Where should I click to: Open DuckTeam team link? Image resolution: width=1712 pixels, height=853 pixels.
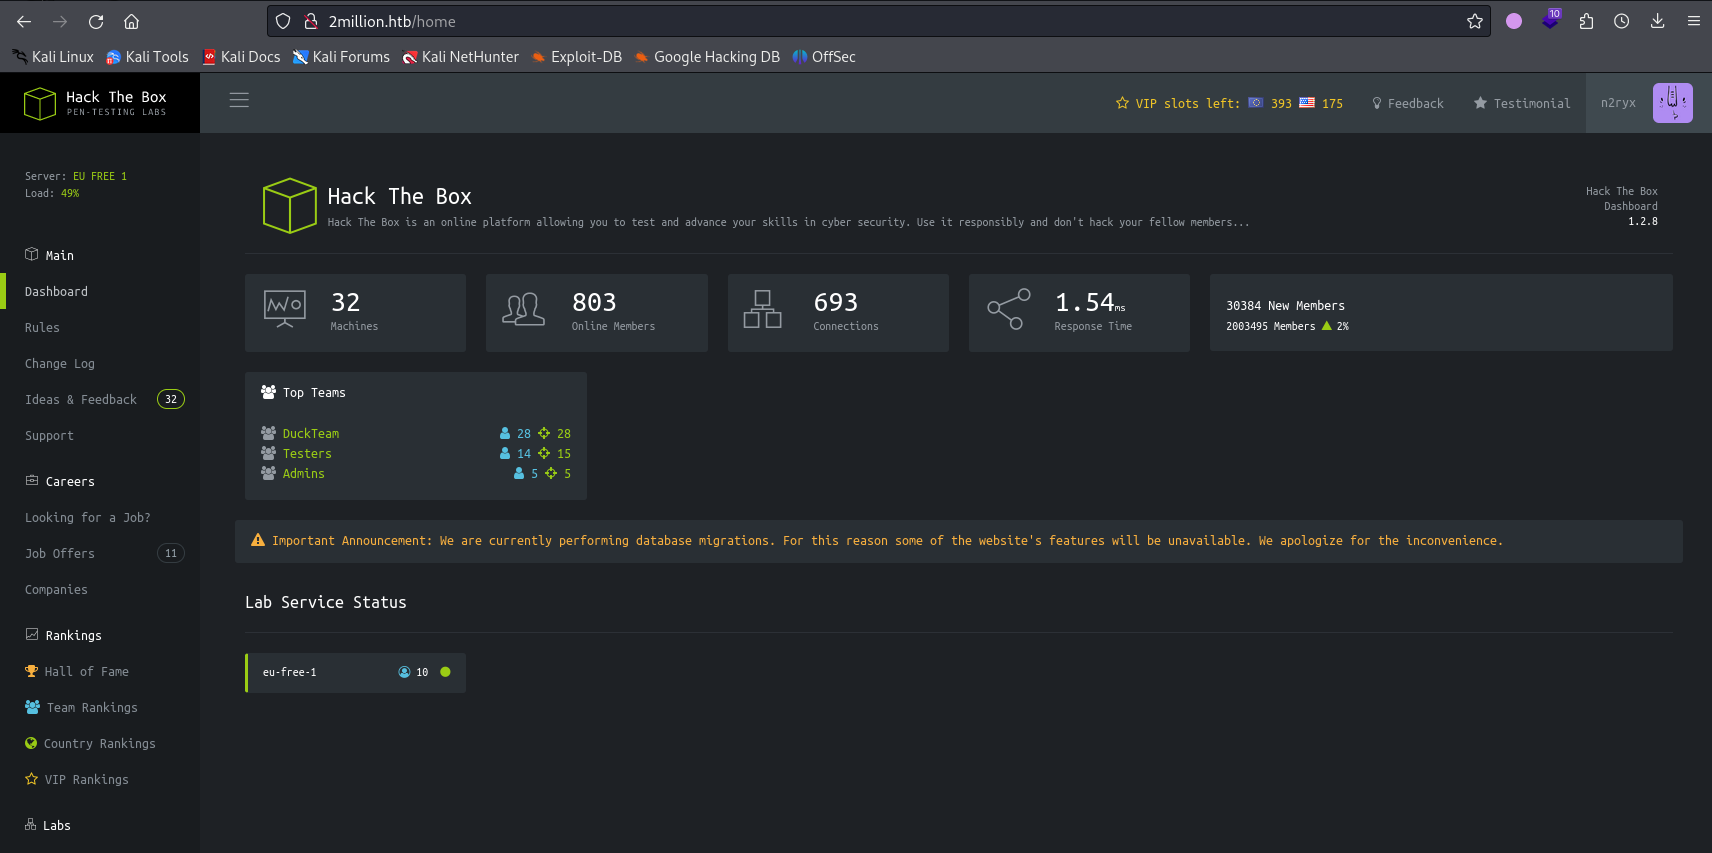tap(311, 433)
